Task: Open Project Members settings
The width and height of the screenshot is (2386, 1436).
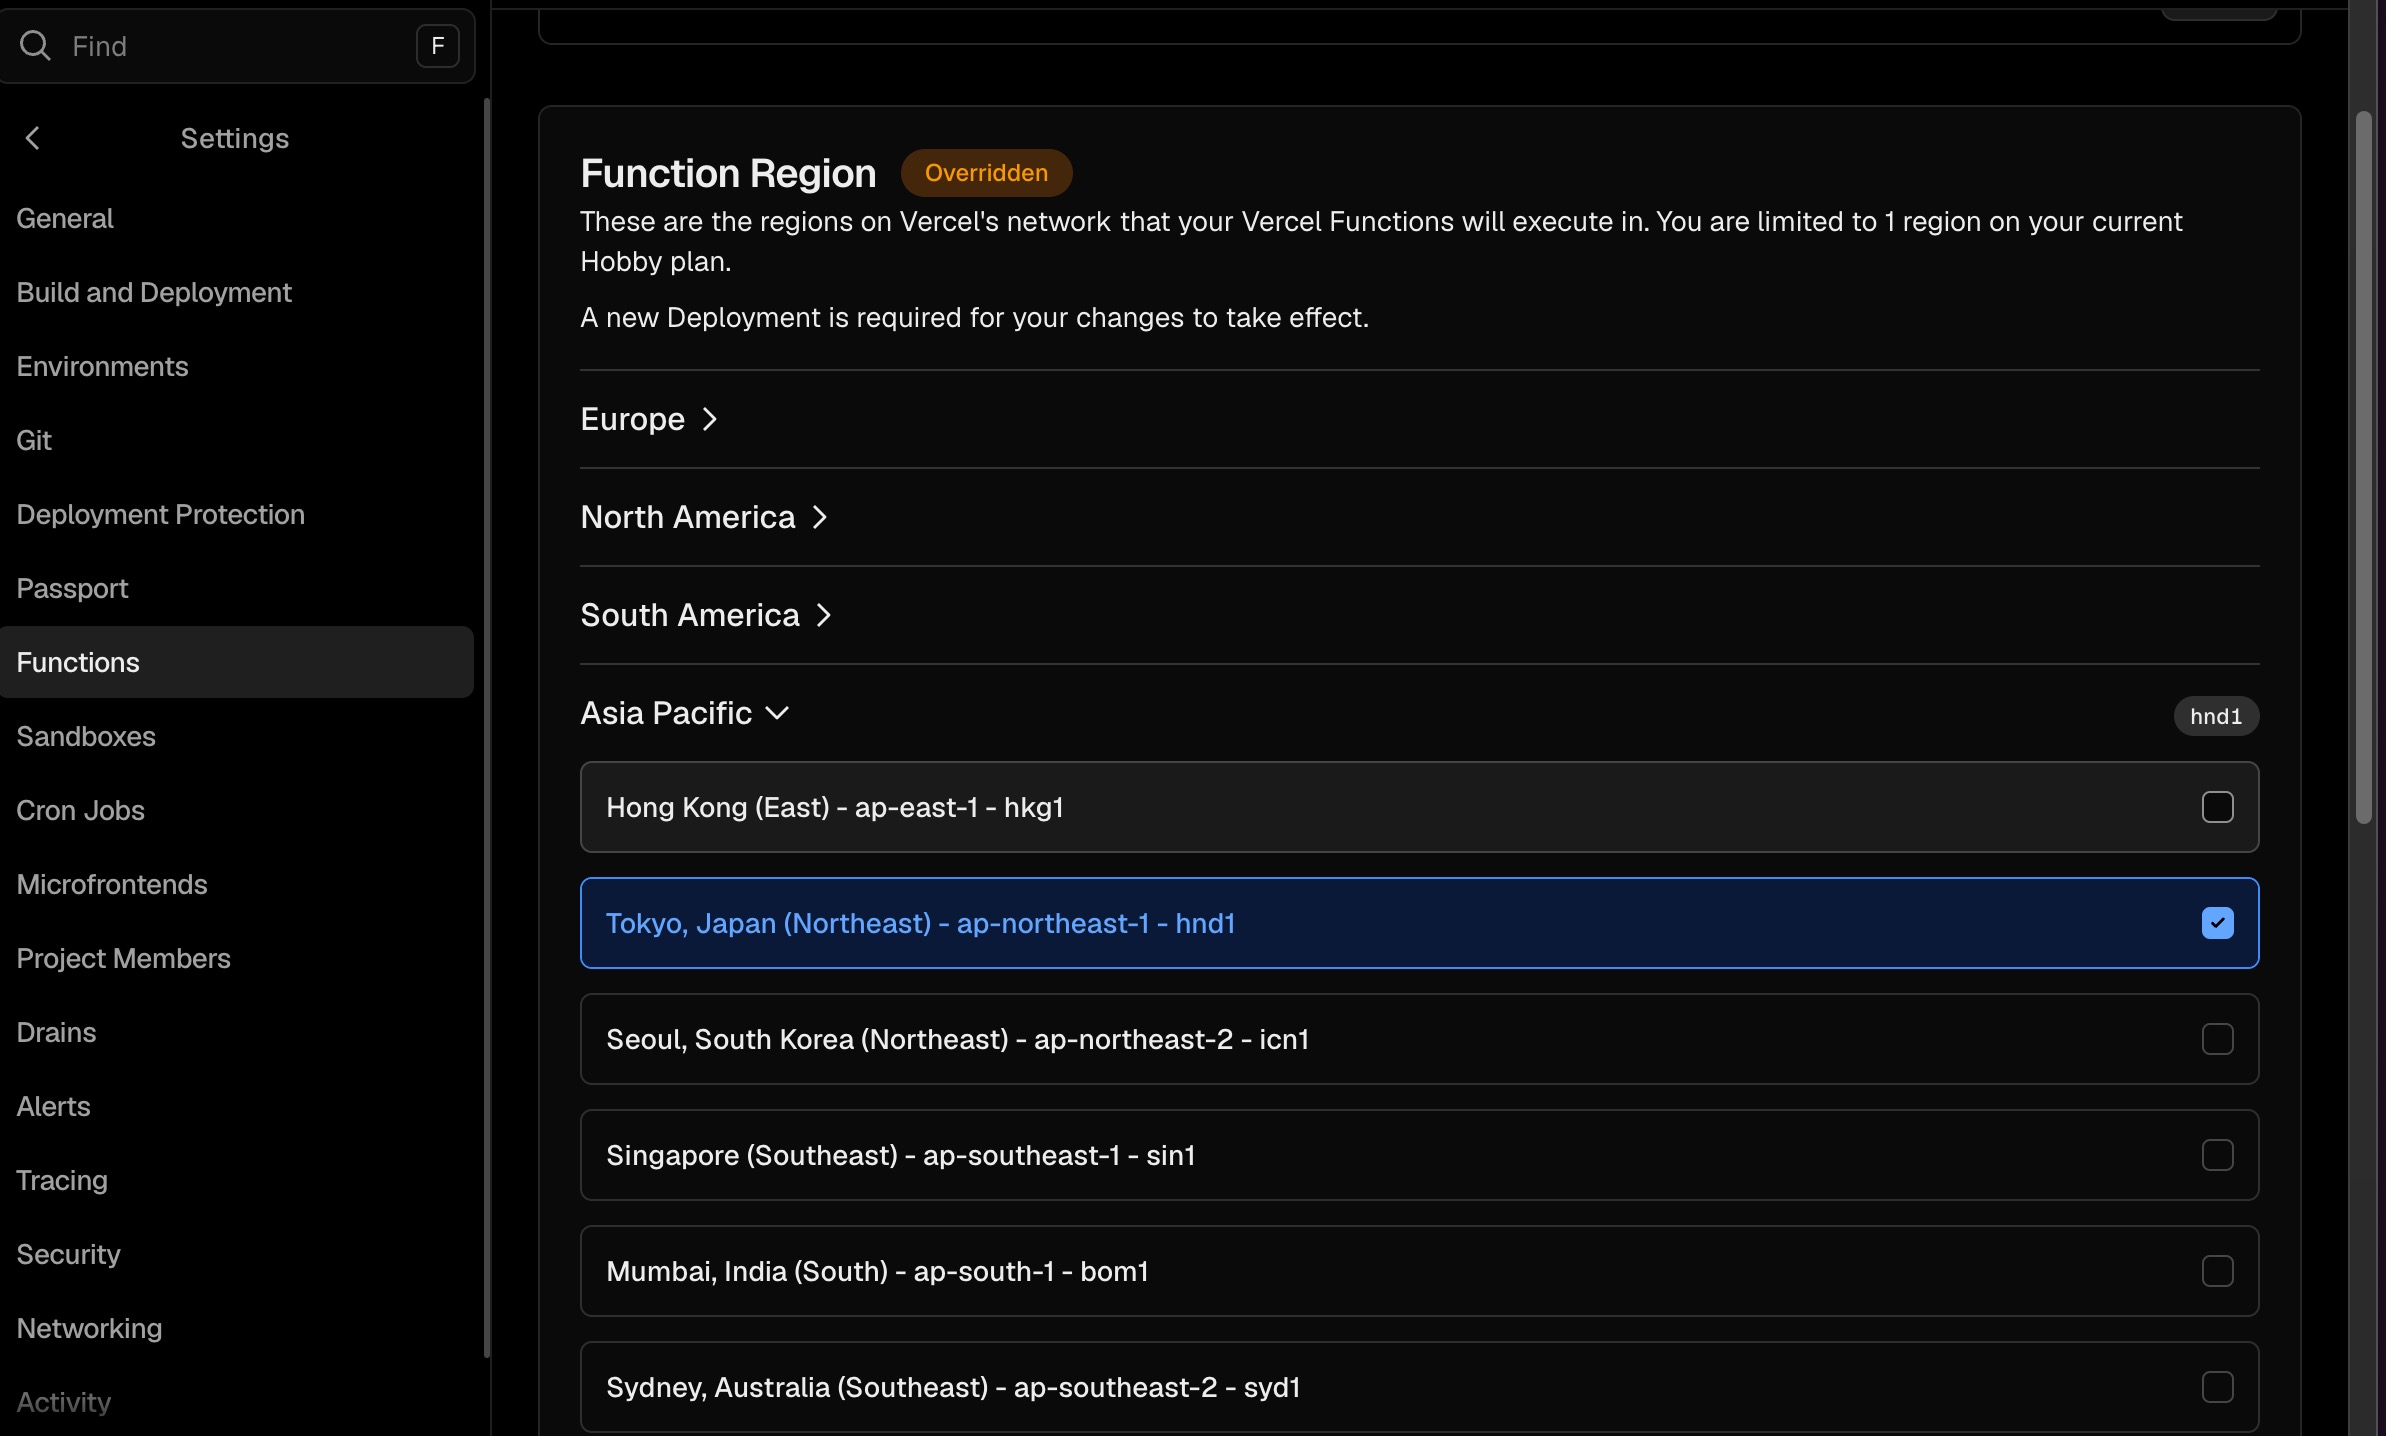Action: coord(123,958)
